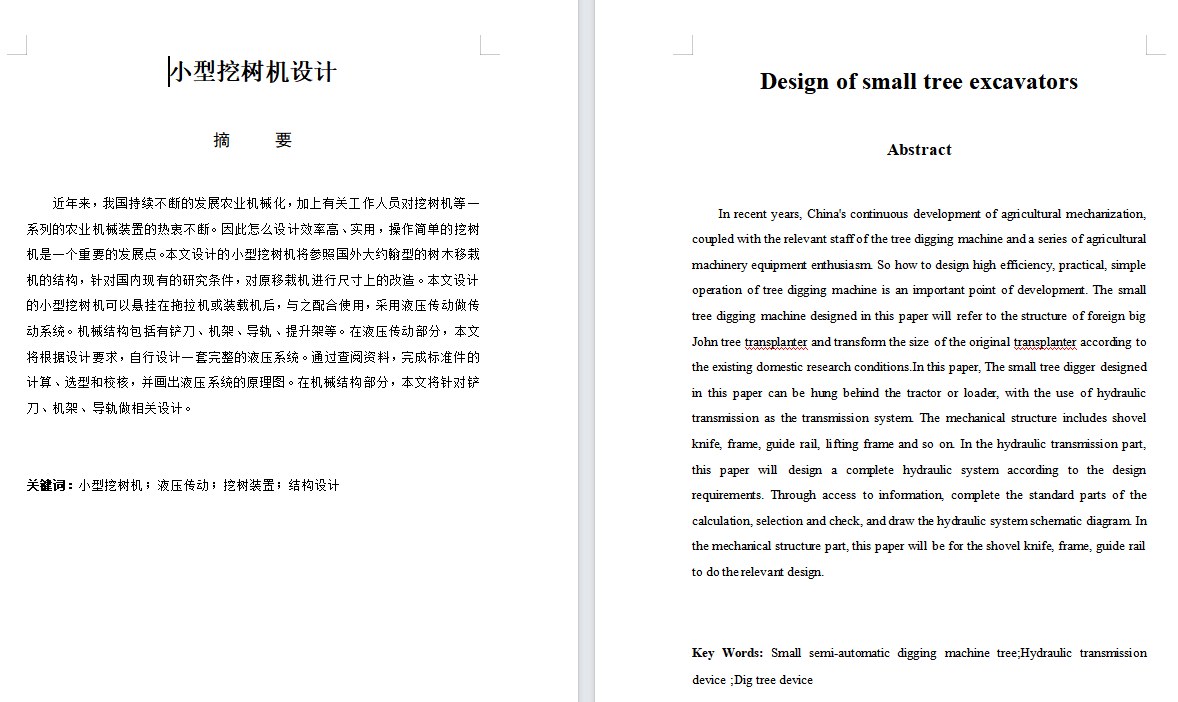The width and height of the screenshot is (1178, 702).
Task: Click keyword 结构设计
Action: click(x=314, y=486)
